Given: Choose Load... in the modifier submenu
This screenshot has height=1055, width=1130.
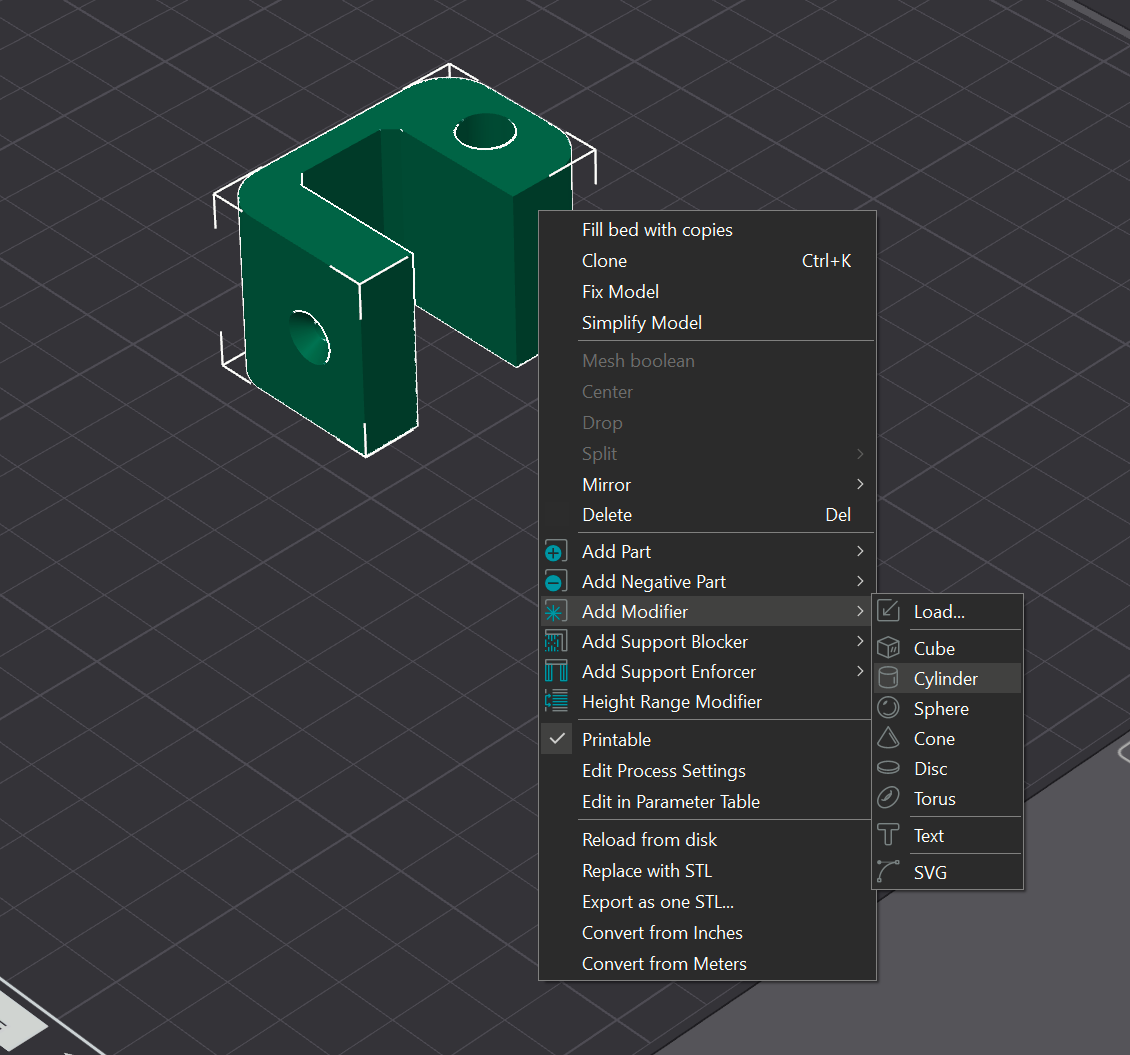Looking at the screenshot, I should pos(948,612).
